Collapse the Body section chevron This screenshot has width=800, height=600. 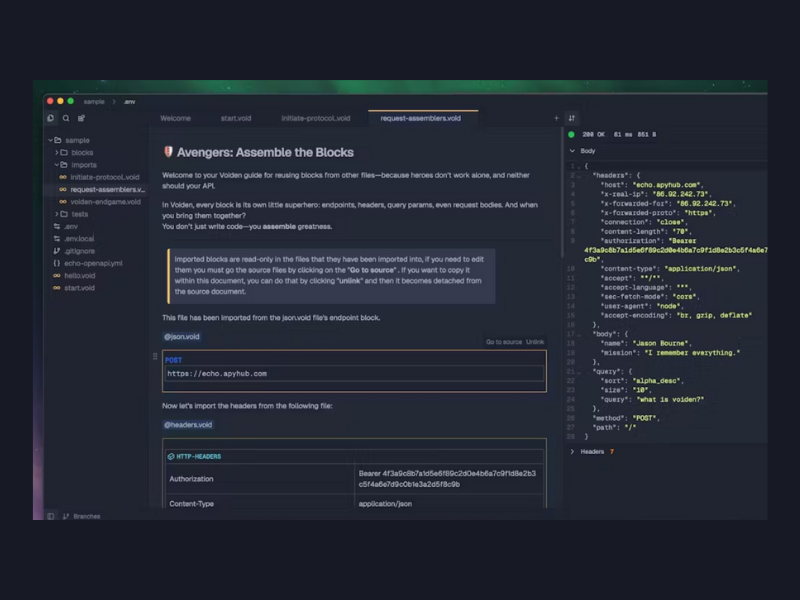(x=572, y=151)
